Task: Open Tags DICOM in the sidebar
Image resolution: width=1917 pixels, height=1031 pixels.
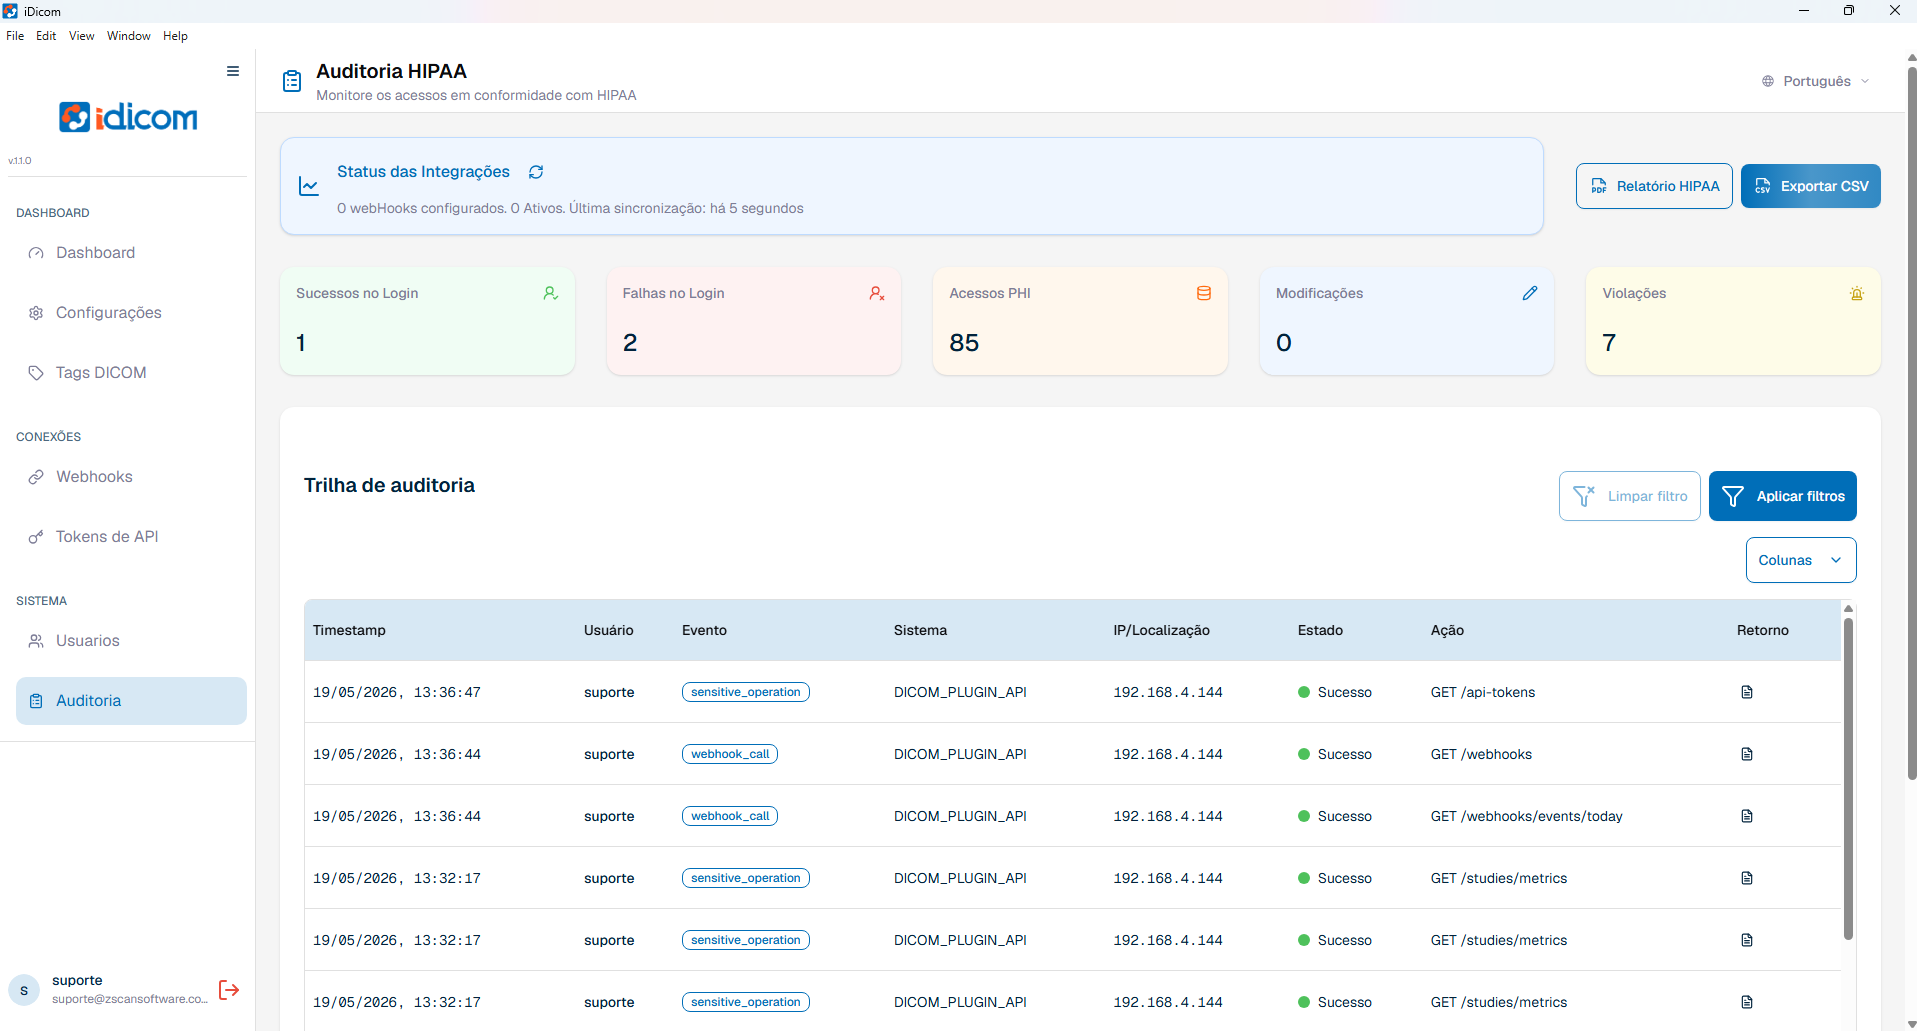Action: [131, 373]
